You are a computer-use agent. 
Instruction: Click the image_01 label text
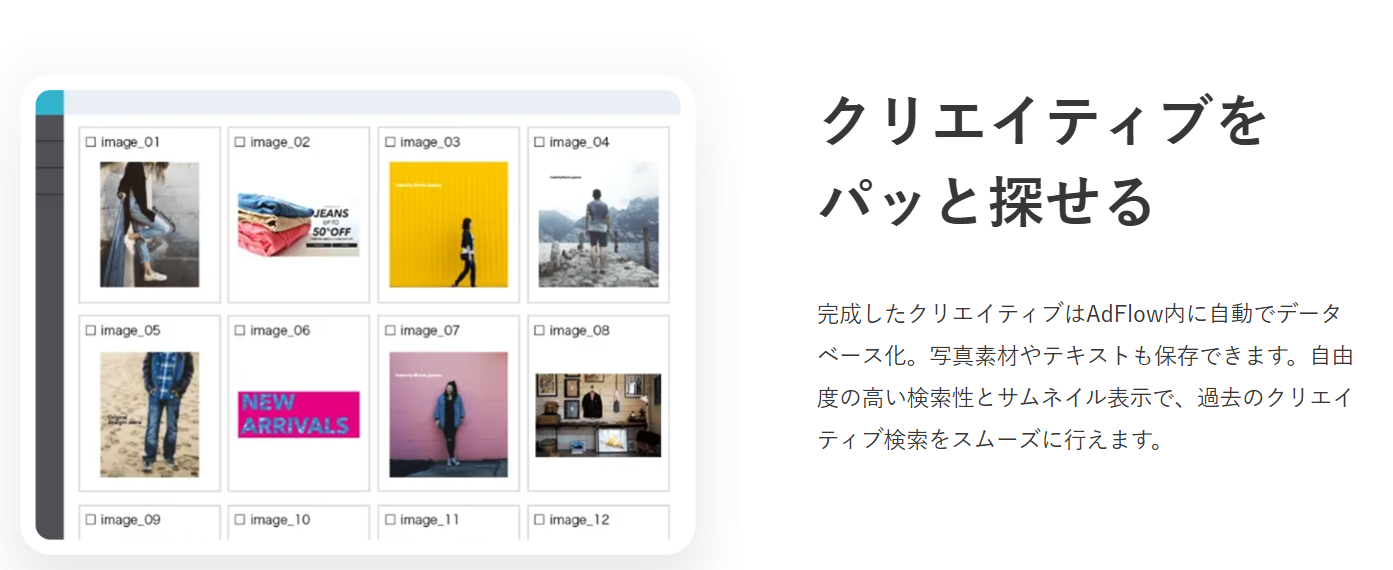tap(130, 143)
